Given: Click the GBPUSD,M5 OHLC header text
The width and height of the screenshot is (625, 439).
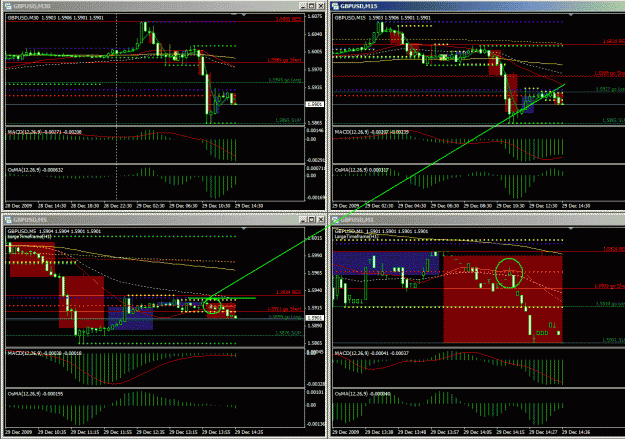Looking at the screenshot, I should (54, 231).
